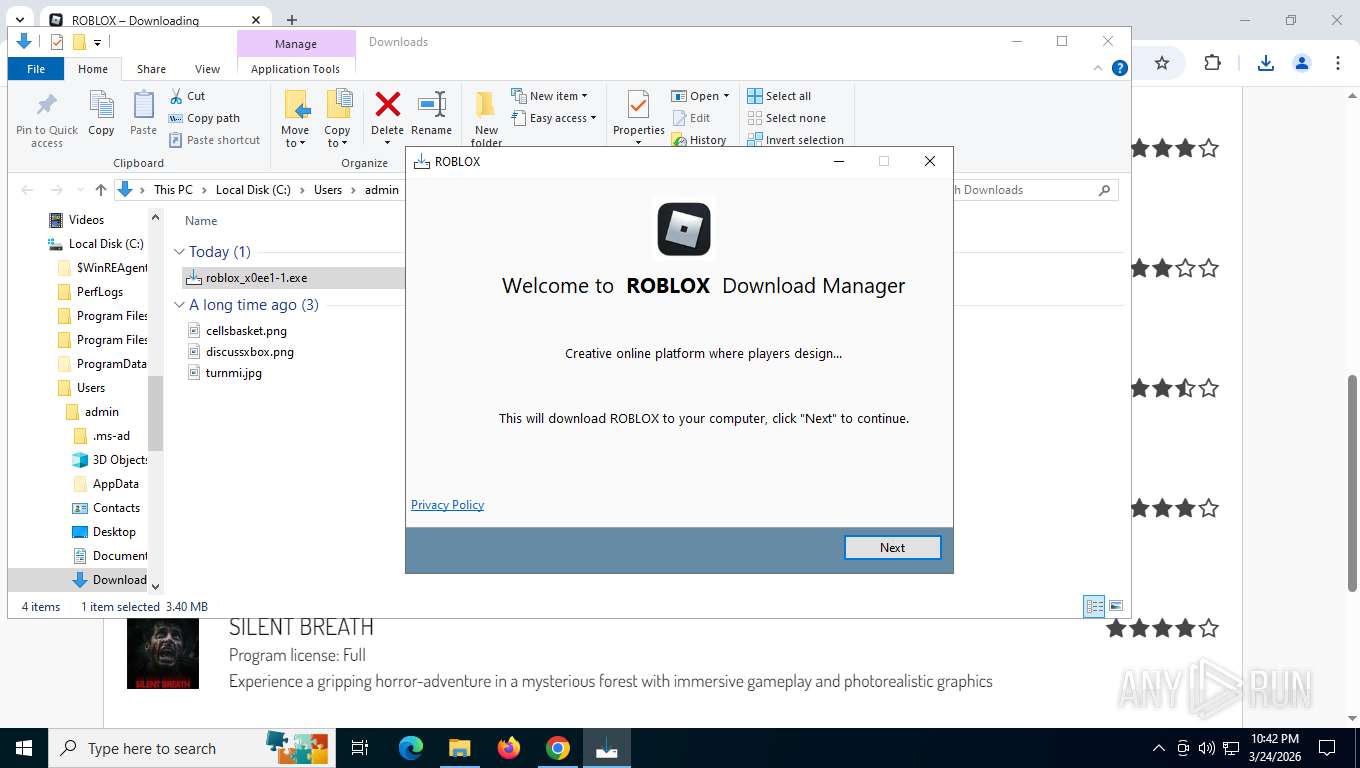Click Users in address breadcrumb
The image size is (1360, 768).
point(328,190)
